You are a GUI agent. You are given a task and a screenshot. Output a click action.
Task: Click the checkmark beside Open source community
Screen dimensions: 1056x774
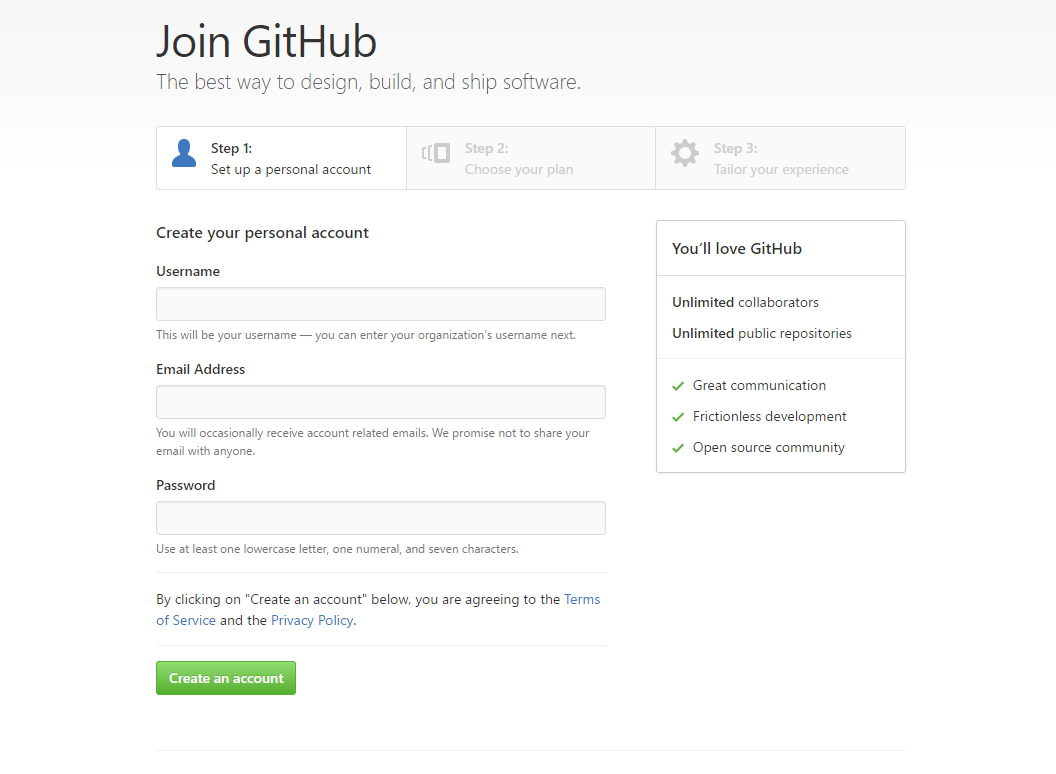(678, 448)
